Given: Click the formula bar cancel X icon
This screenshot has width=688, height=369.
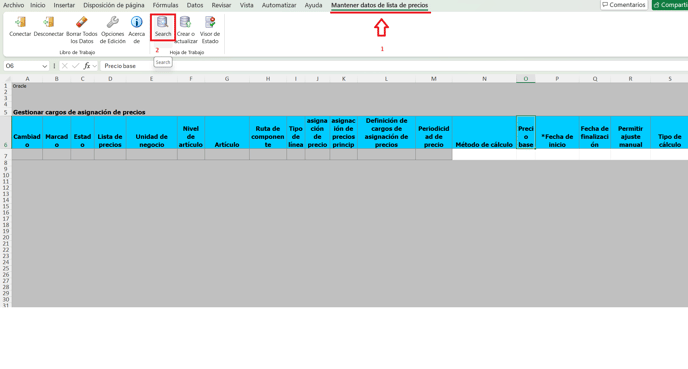Looking at the screenshot, I should [64, 66].
